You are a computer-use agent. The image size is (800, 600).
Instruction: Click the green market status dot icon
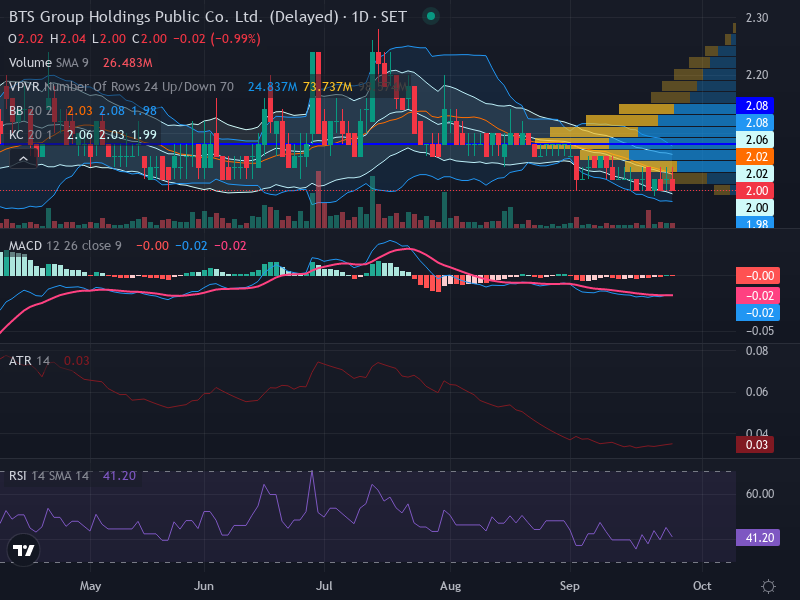tap(431, 16)
